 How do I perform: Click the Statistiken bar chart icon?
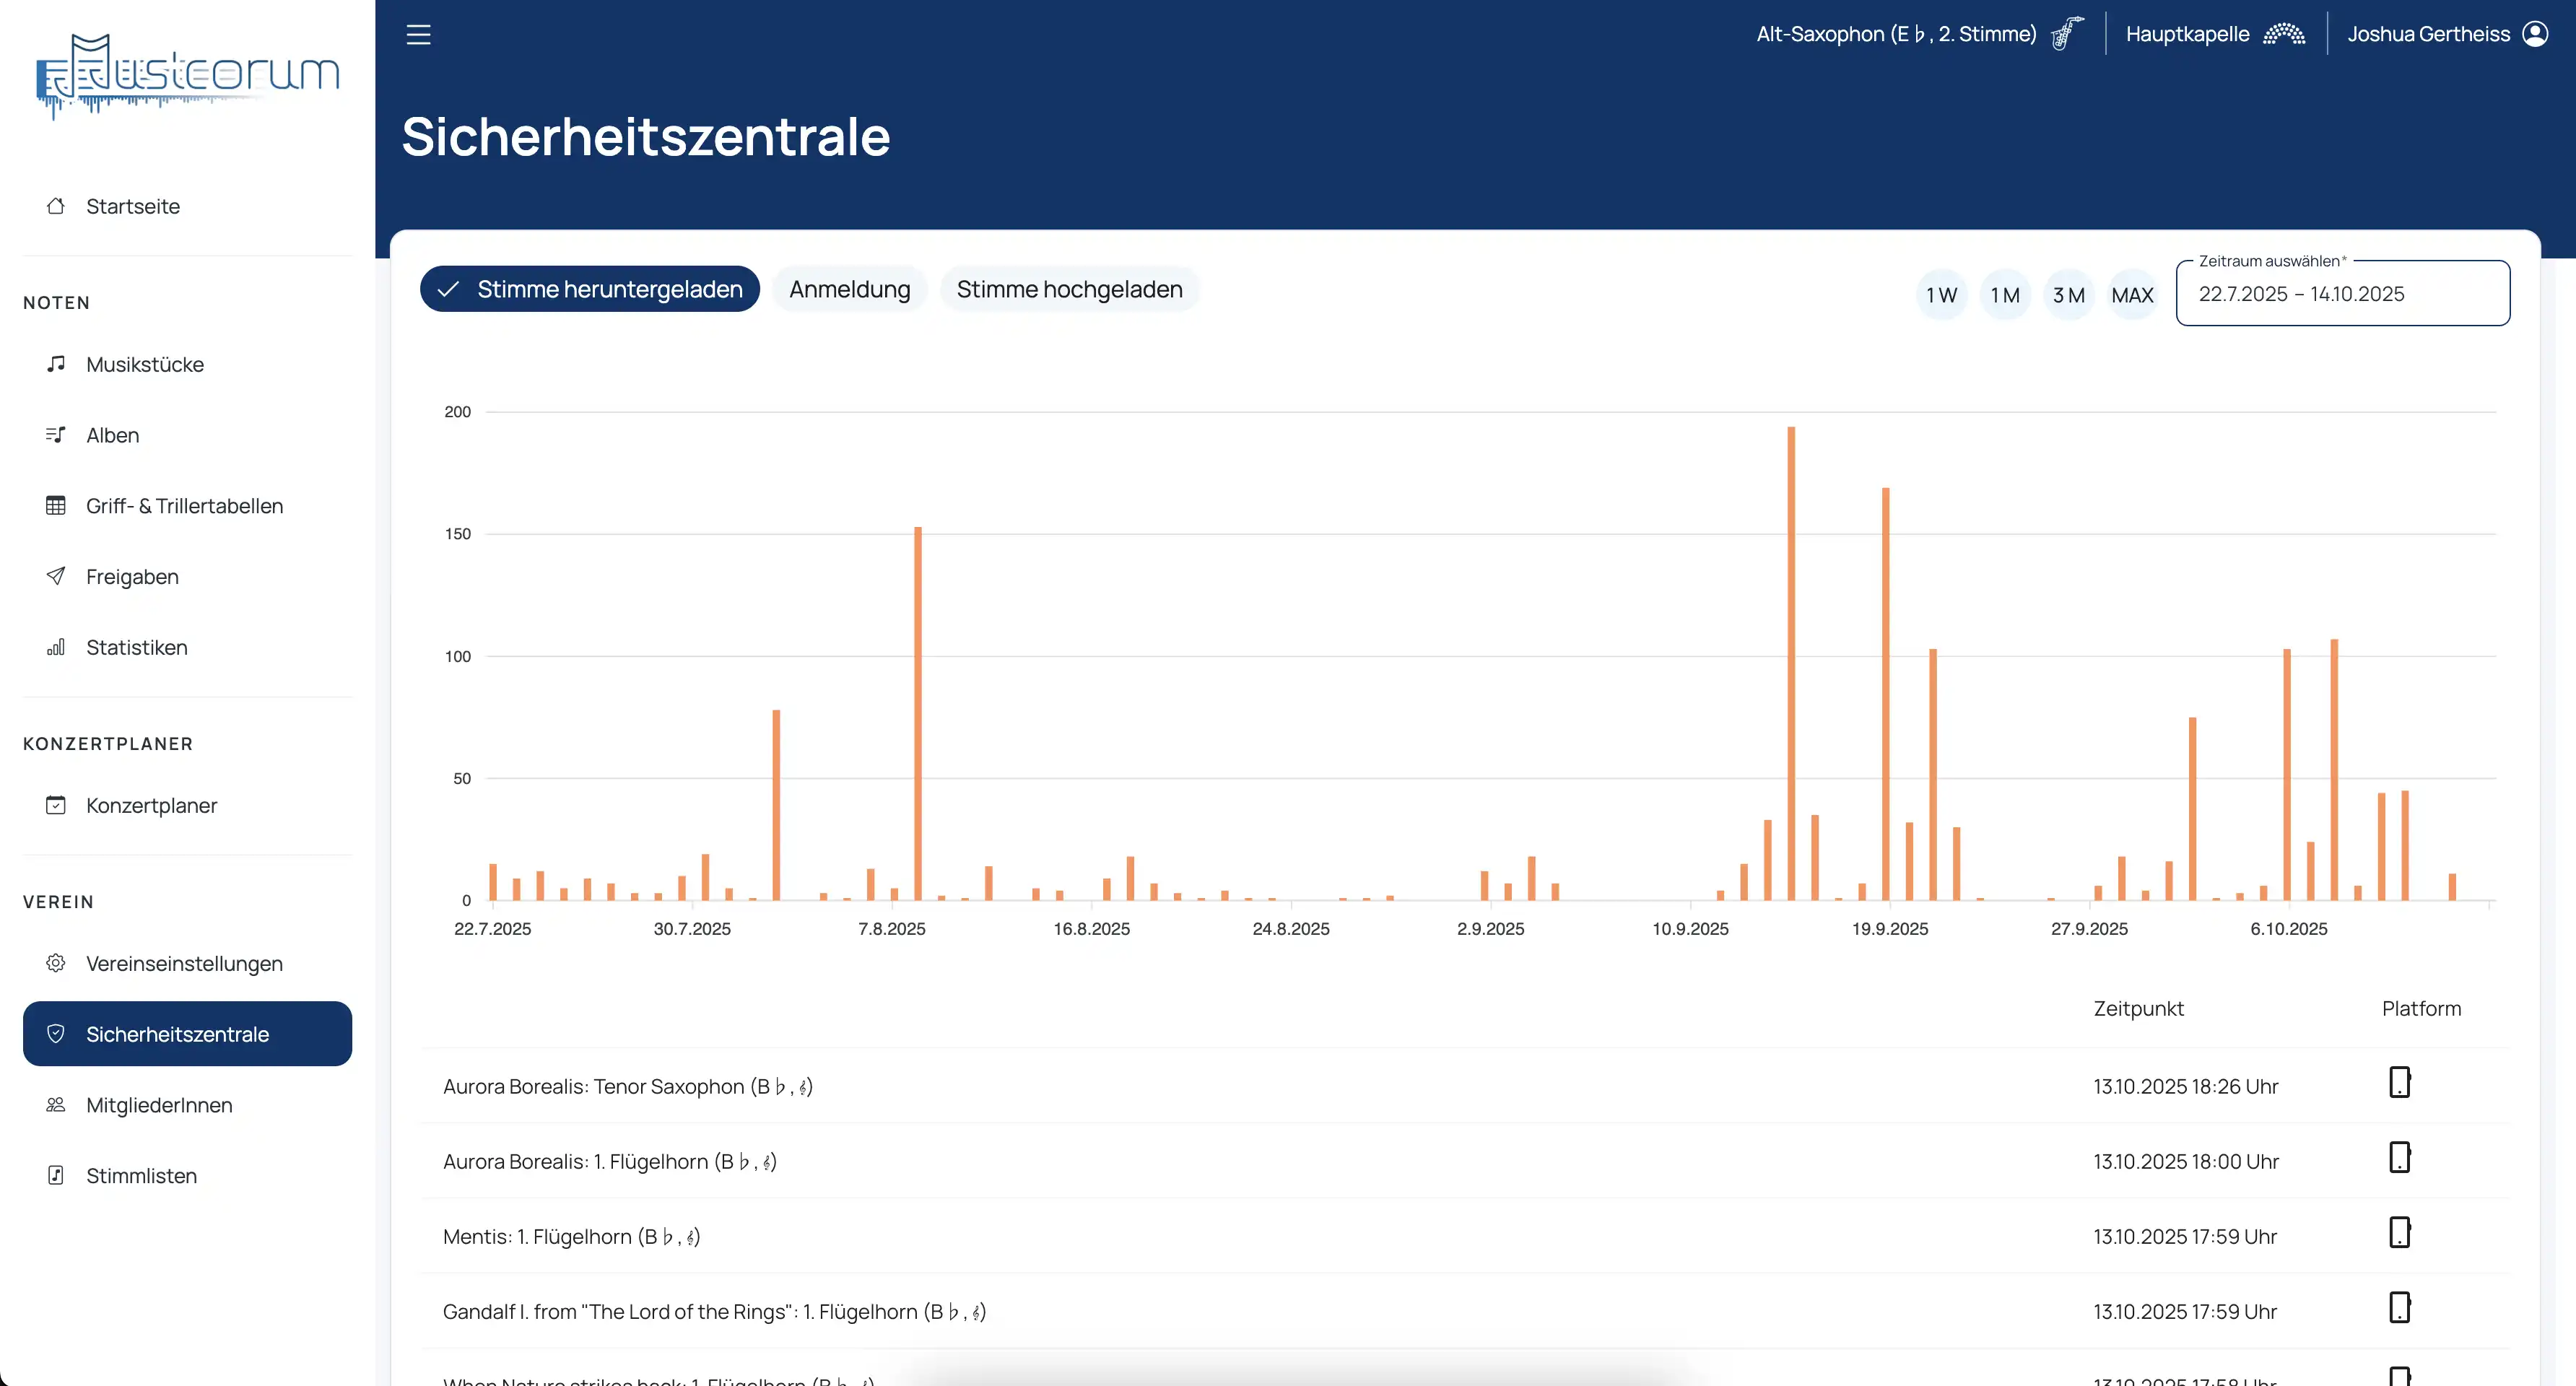pos(56,647)
